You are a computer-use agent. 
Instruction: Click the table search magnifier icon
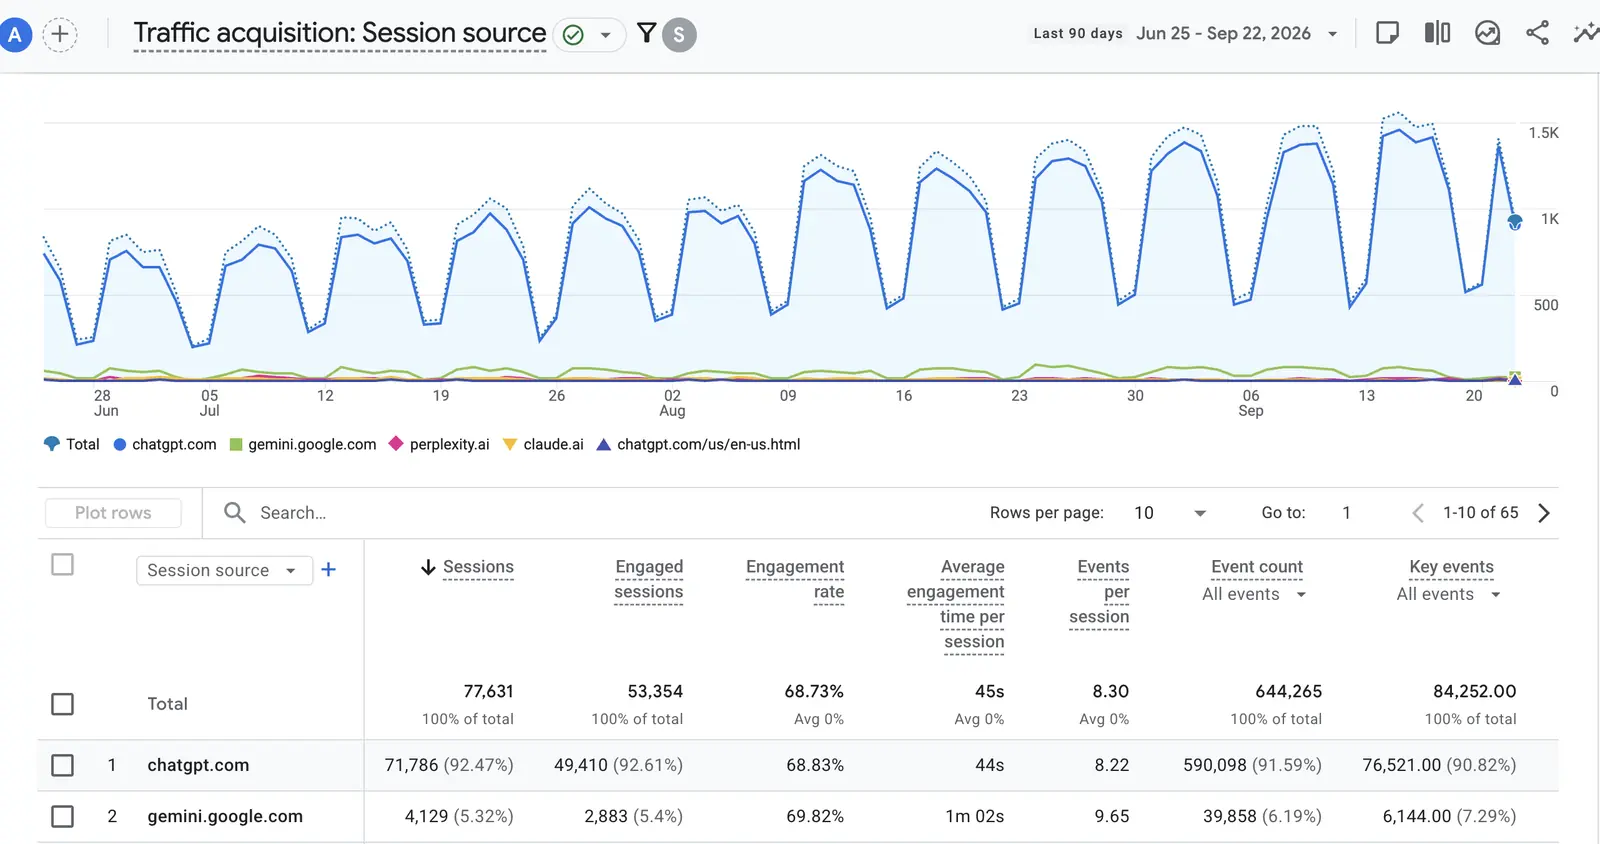click(x=235, y=513)
